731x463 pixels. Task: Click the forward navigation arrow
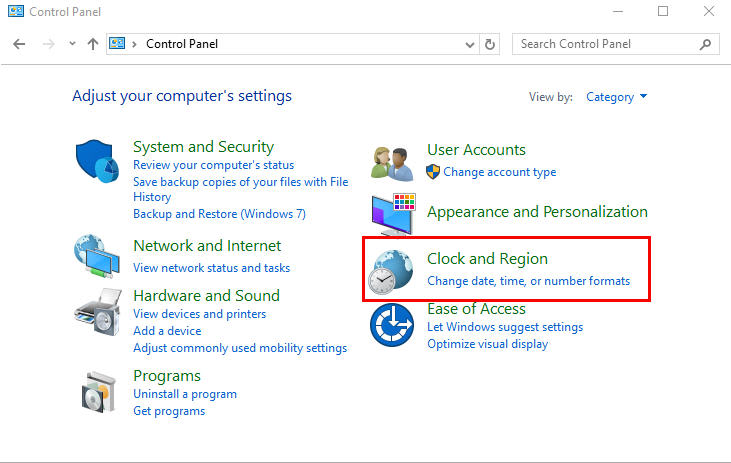[x=48, y=44]
